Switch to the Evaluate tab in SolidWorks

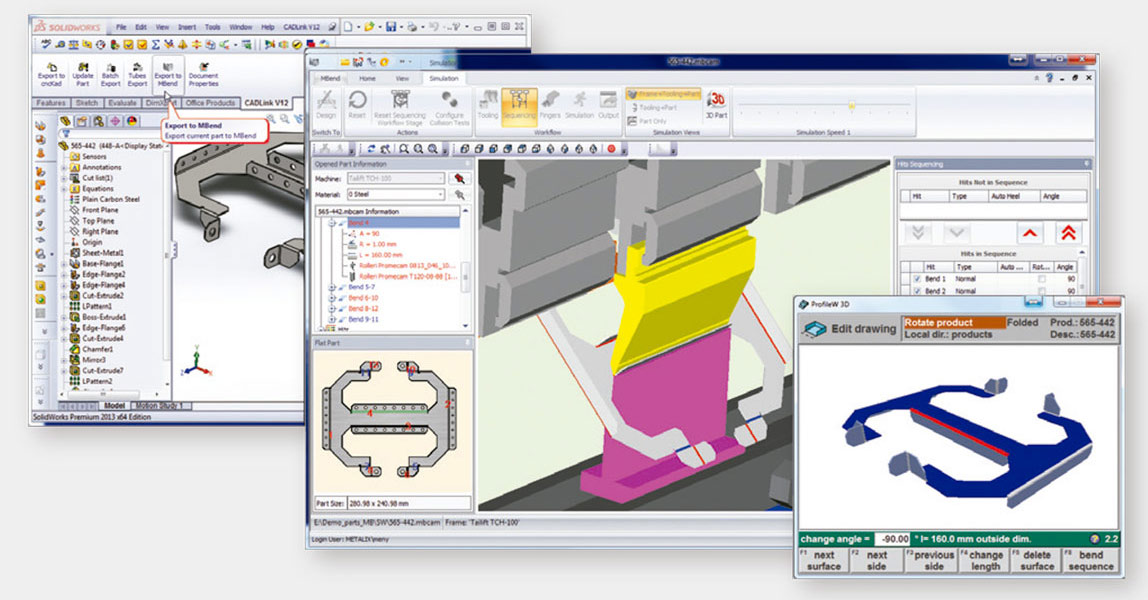(x=122, y=103)
